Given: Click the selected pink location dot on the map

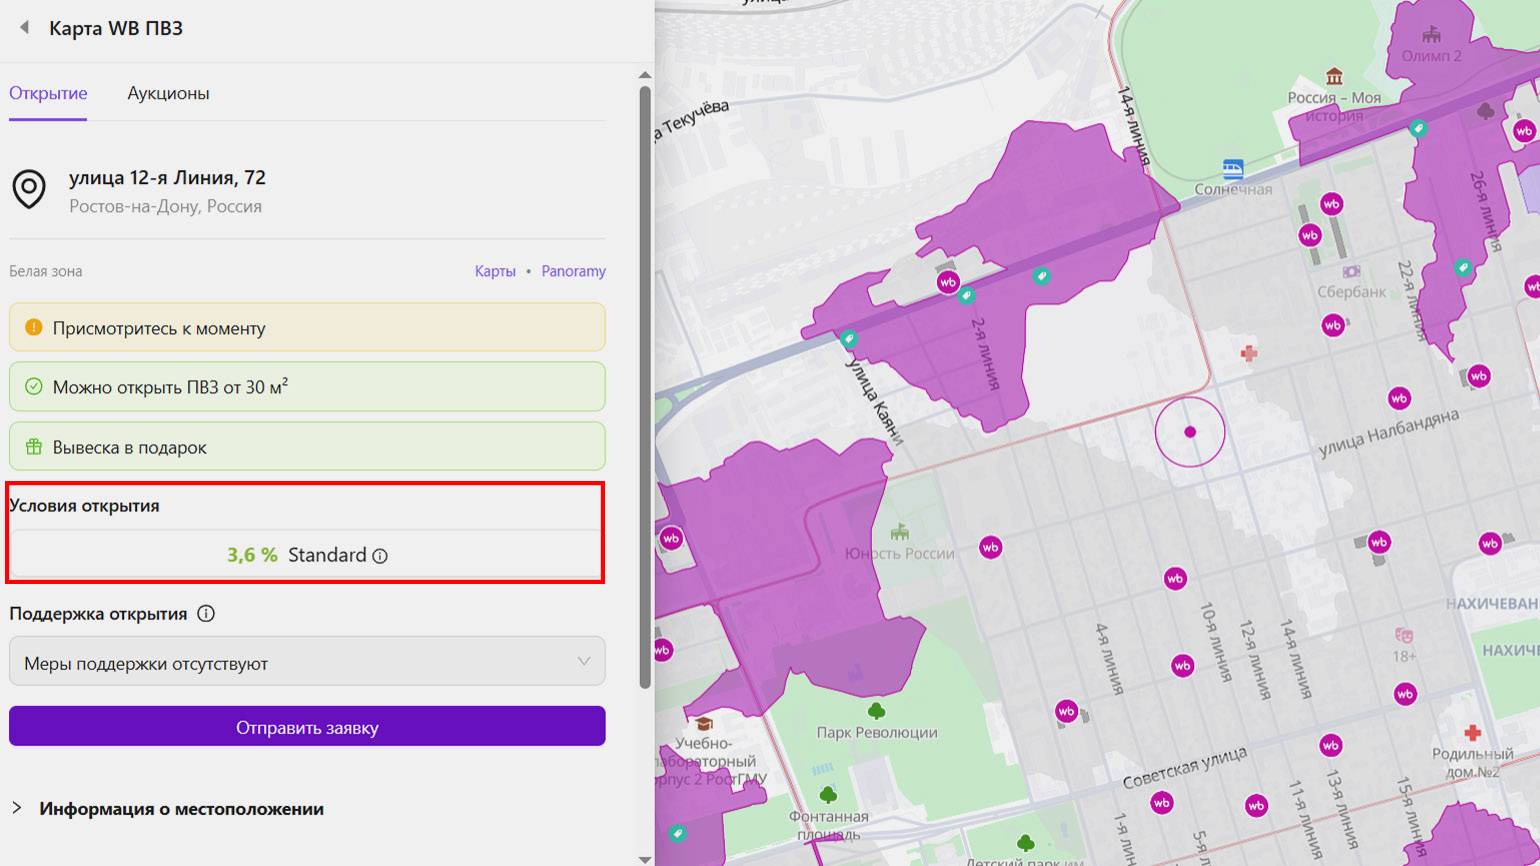Looking at the screenshot, I should (x=1190, y=432).
